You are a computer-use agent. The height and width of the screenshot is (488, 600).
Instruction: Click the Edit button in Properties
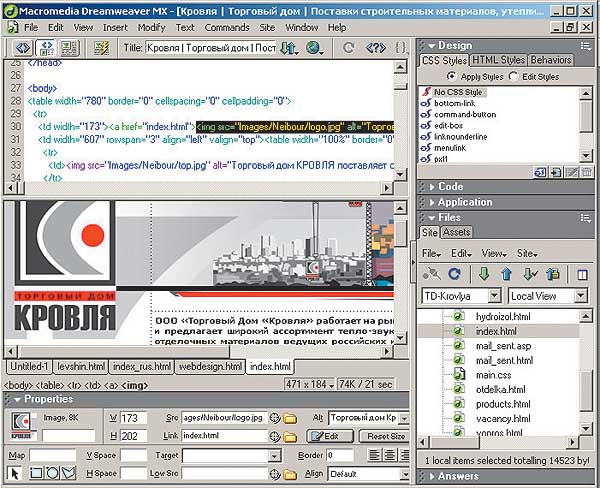(x=330, y=436)
